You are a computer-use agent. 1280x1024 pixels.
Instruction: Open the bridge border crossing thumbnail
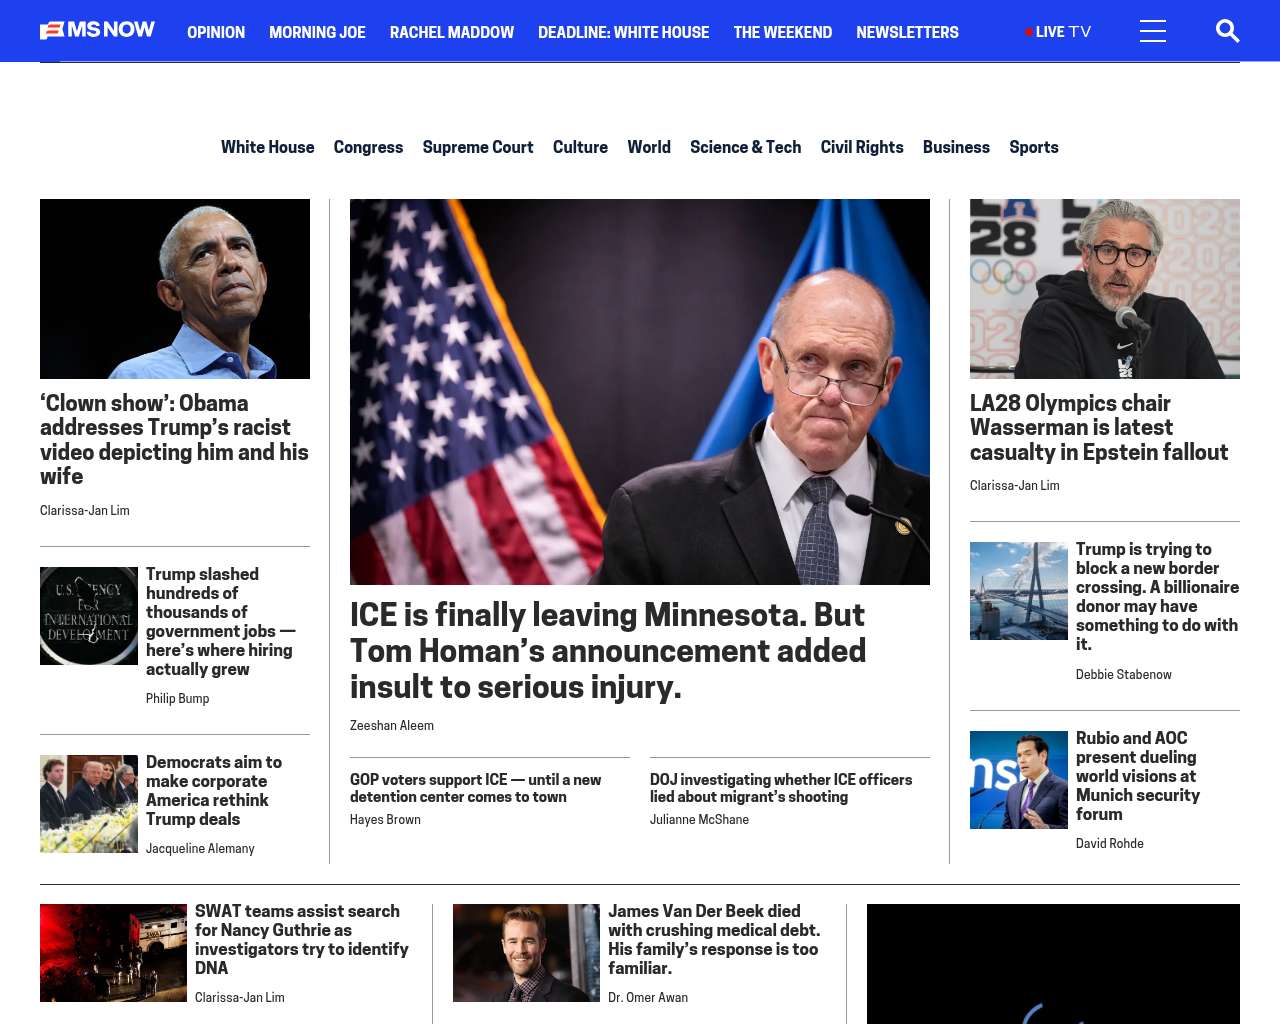click(x=1019, y=591)
